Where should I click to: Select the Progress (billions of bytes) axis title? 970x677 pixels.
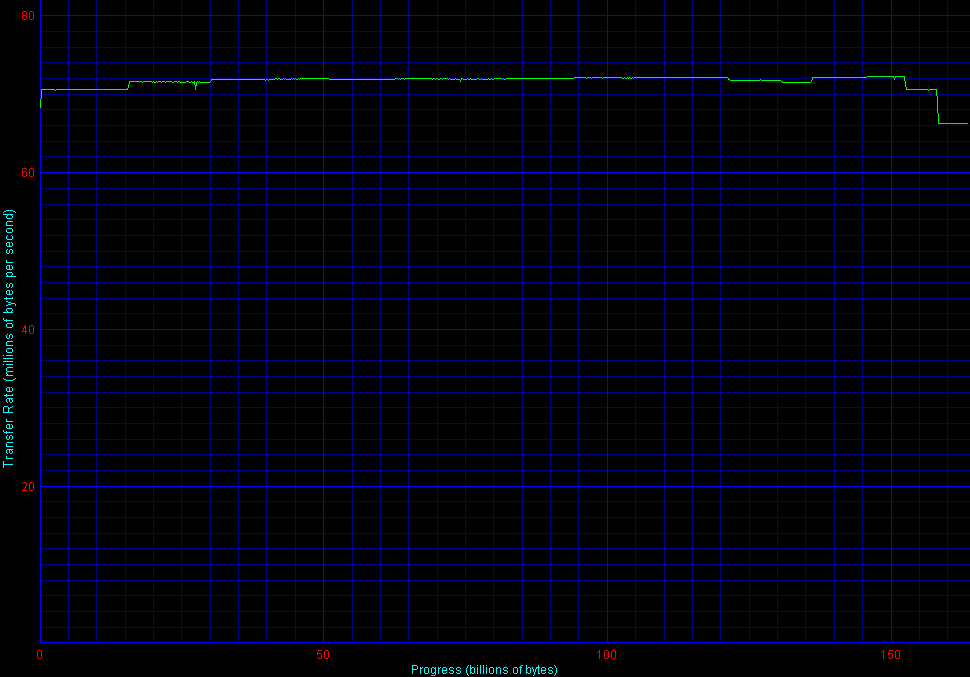(484, 669)
